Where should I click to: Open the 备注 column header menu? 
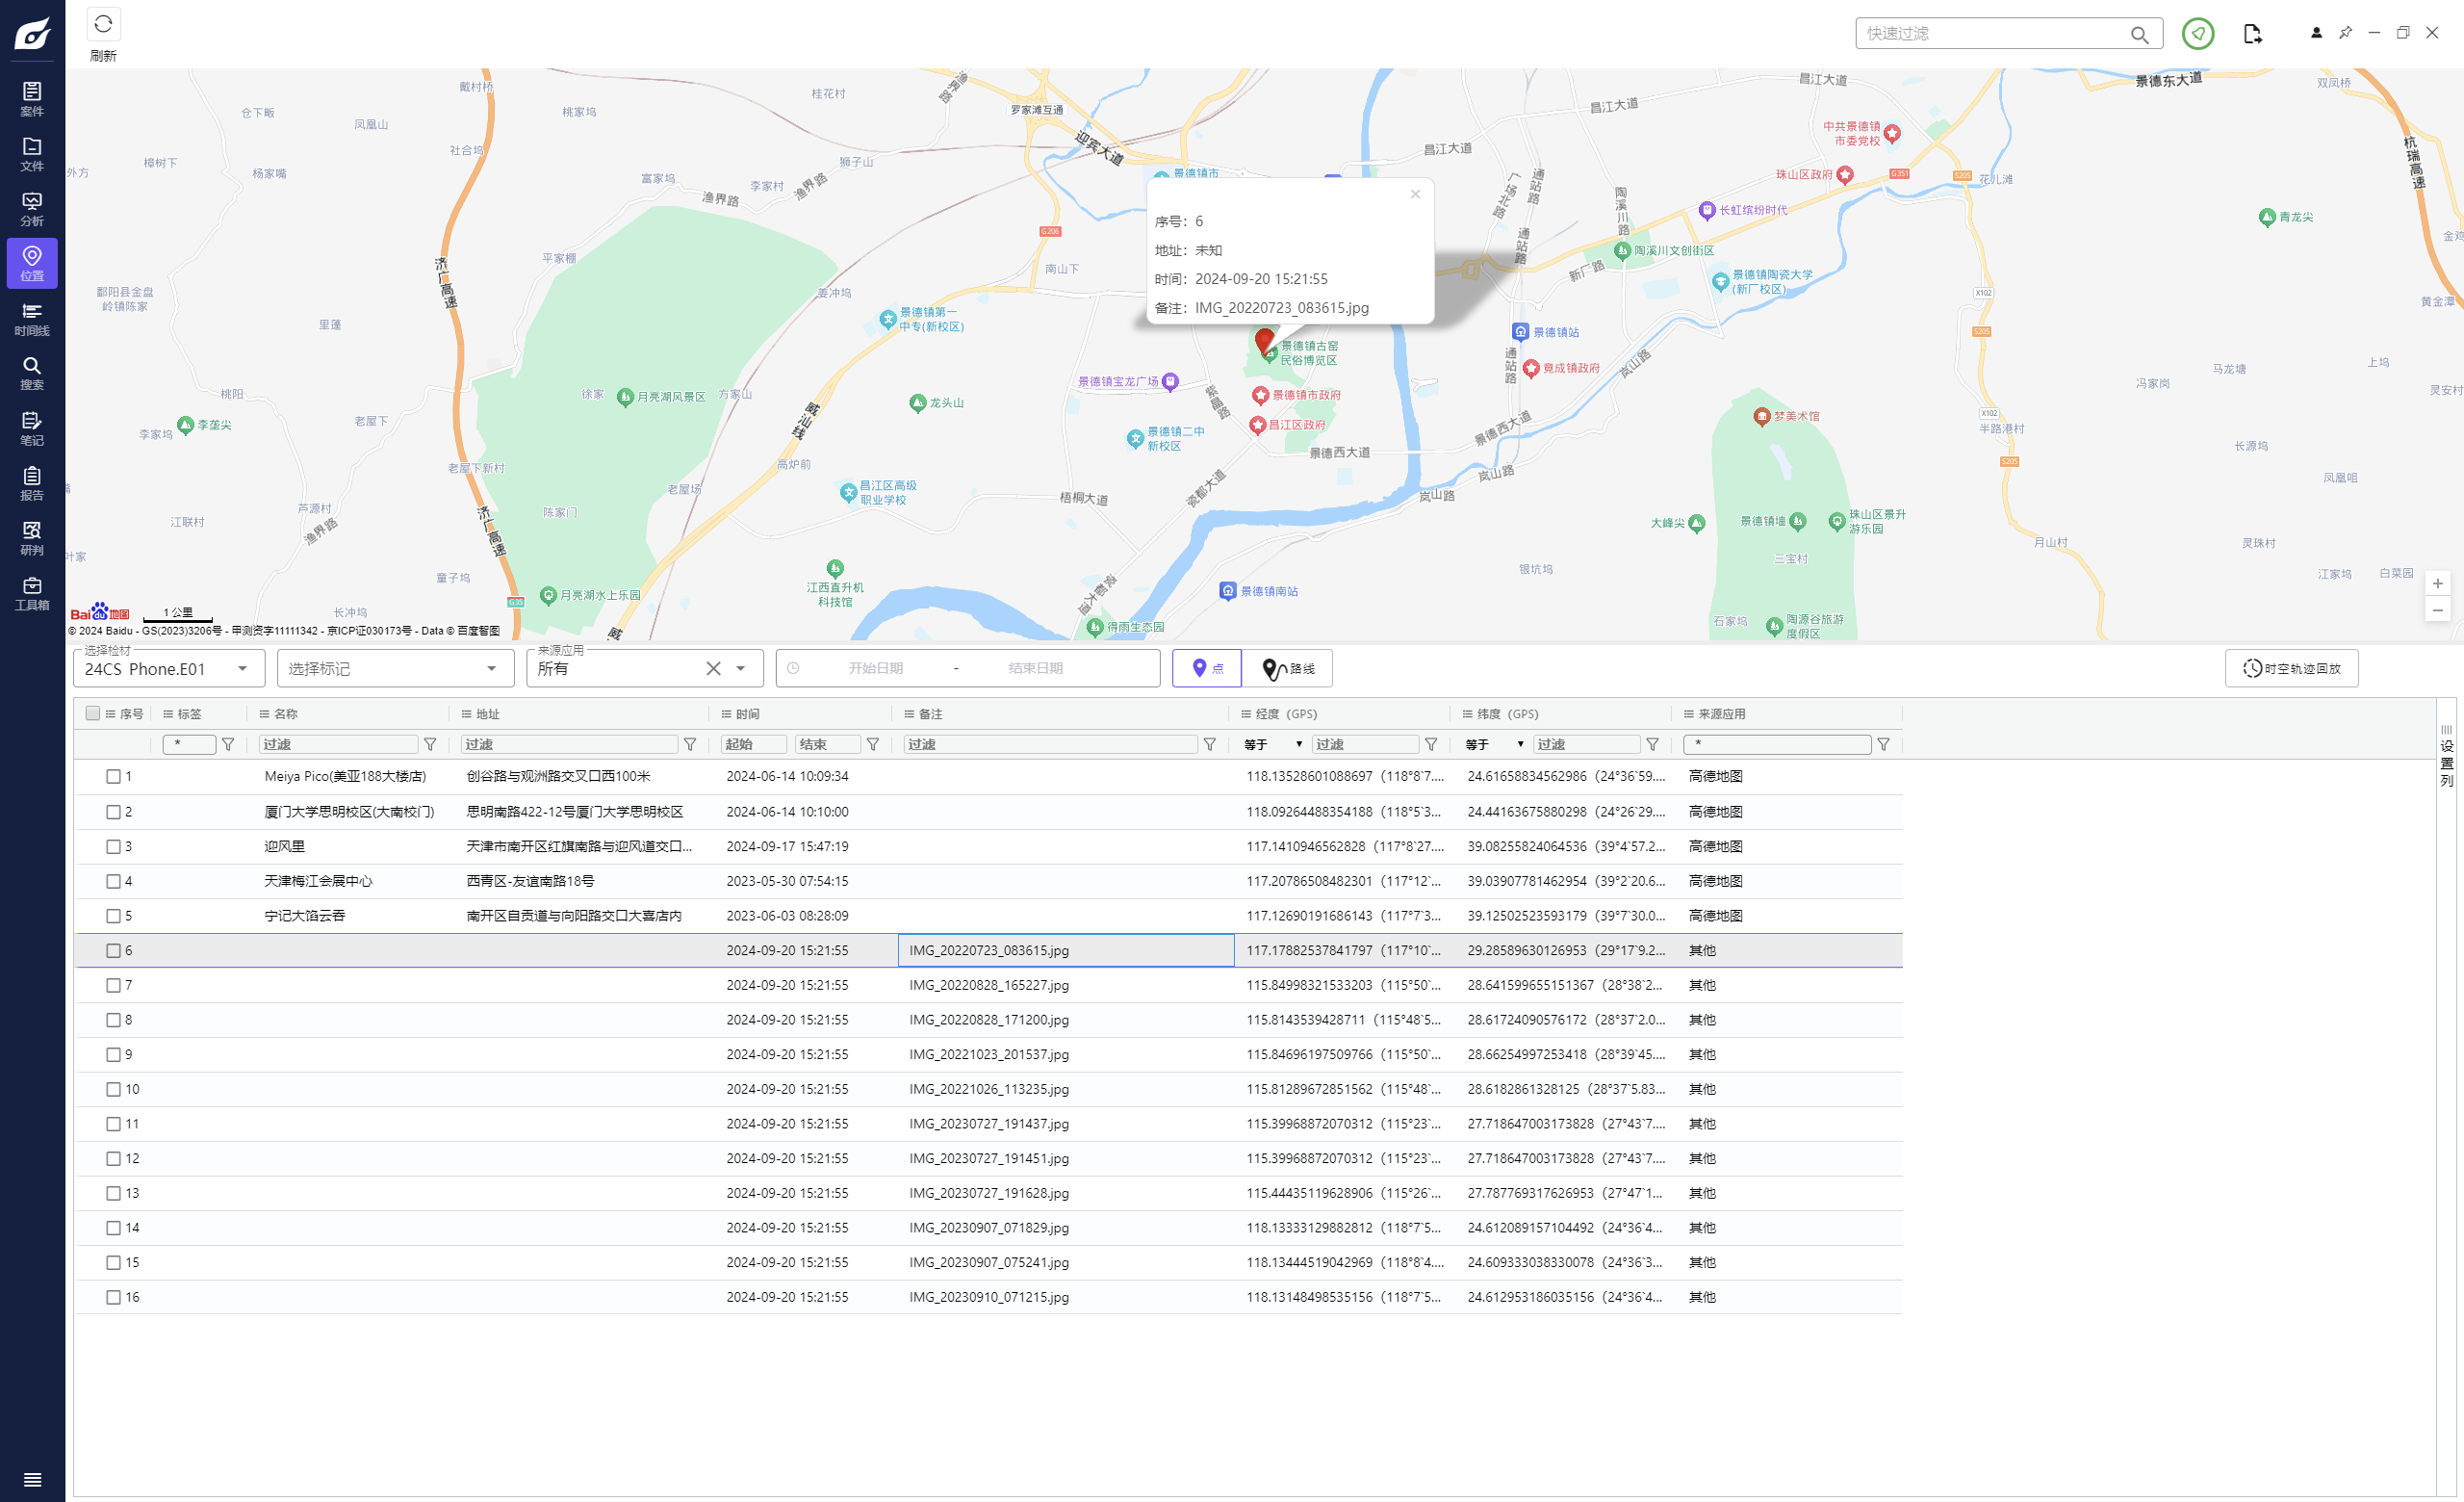[909, 714]
